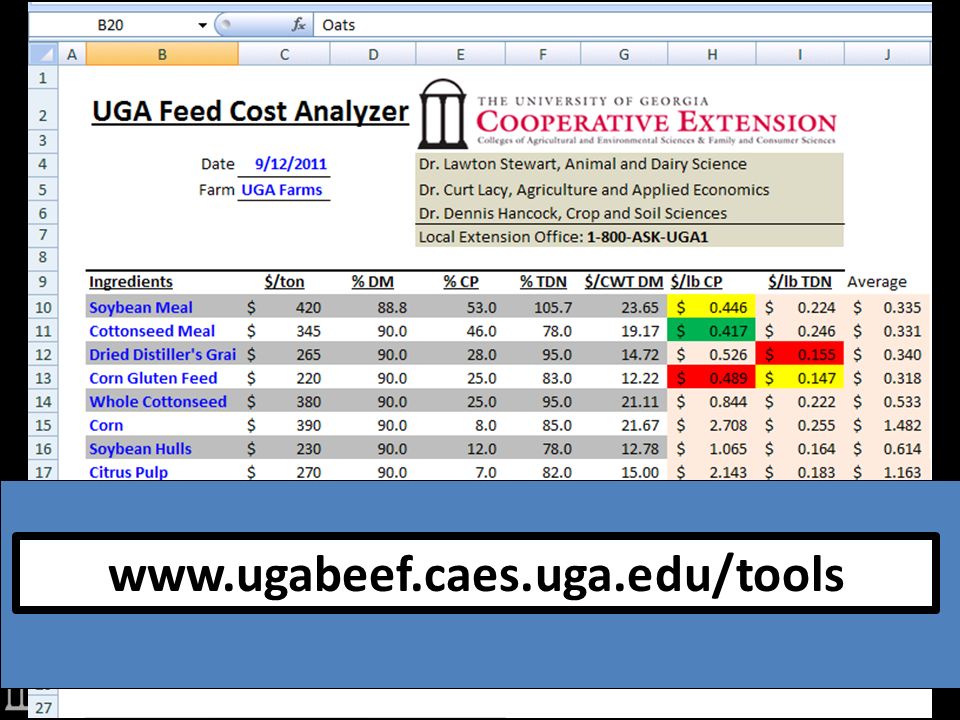Click the Cooperative Extension logo

pyautogui.click(x=628, y=114)
